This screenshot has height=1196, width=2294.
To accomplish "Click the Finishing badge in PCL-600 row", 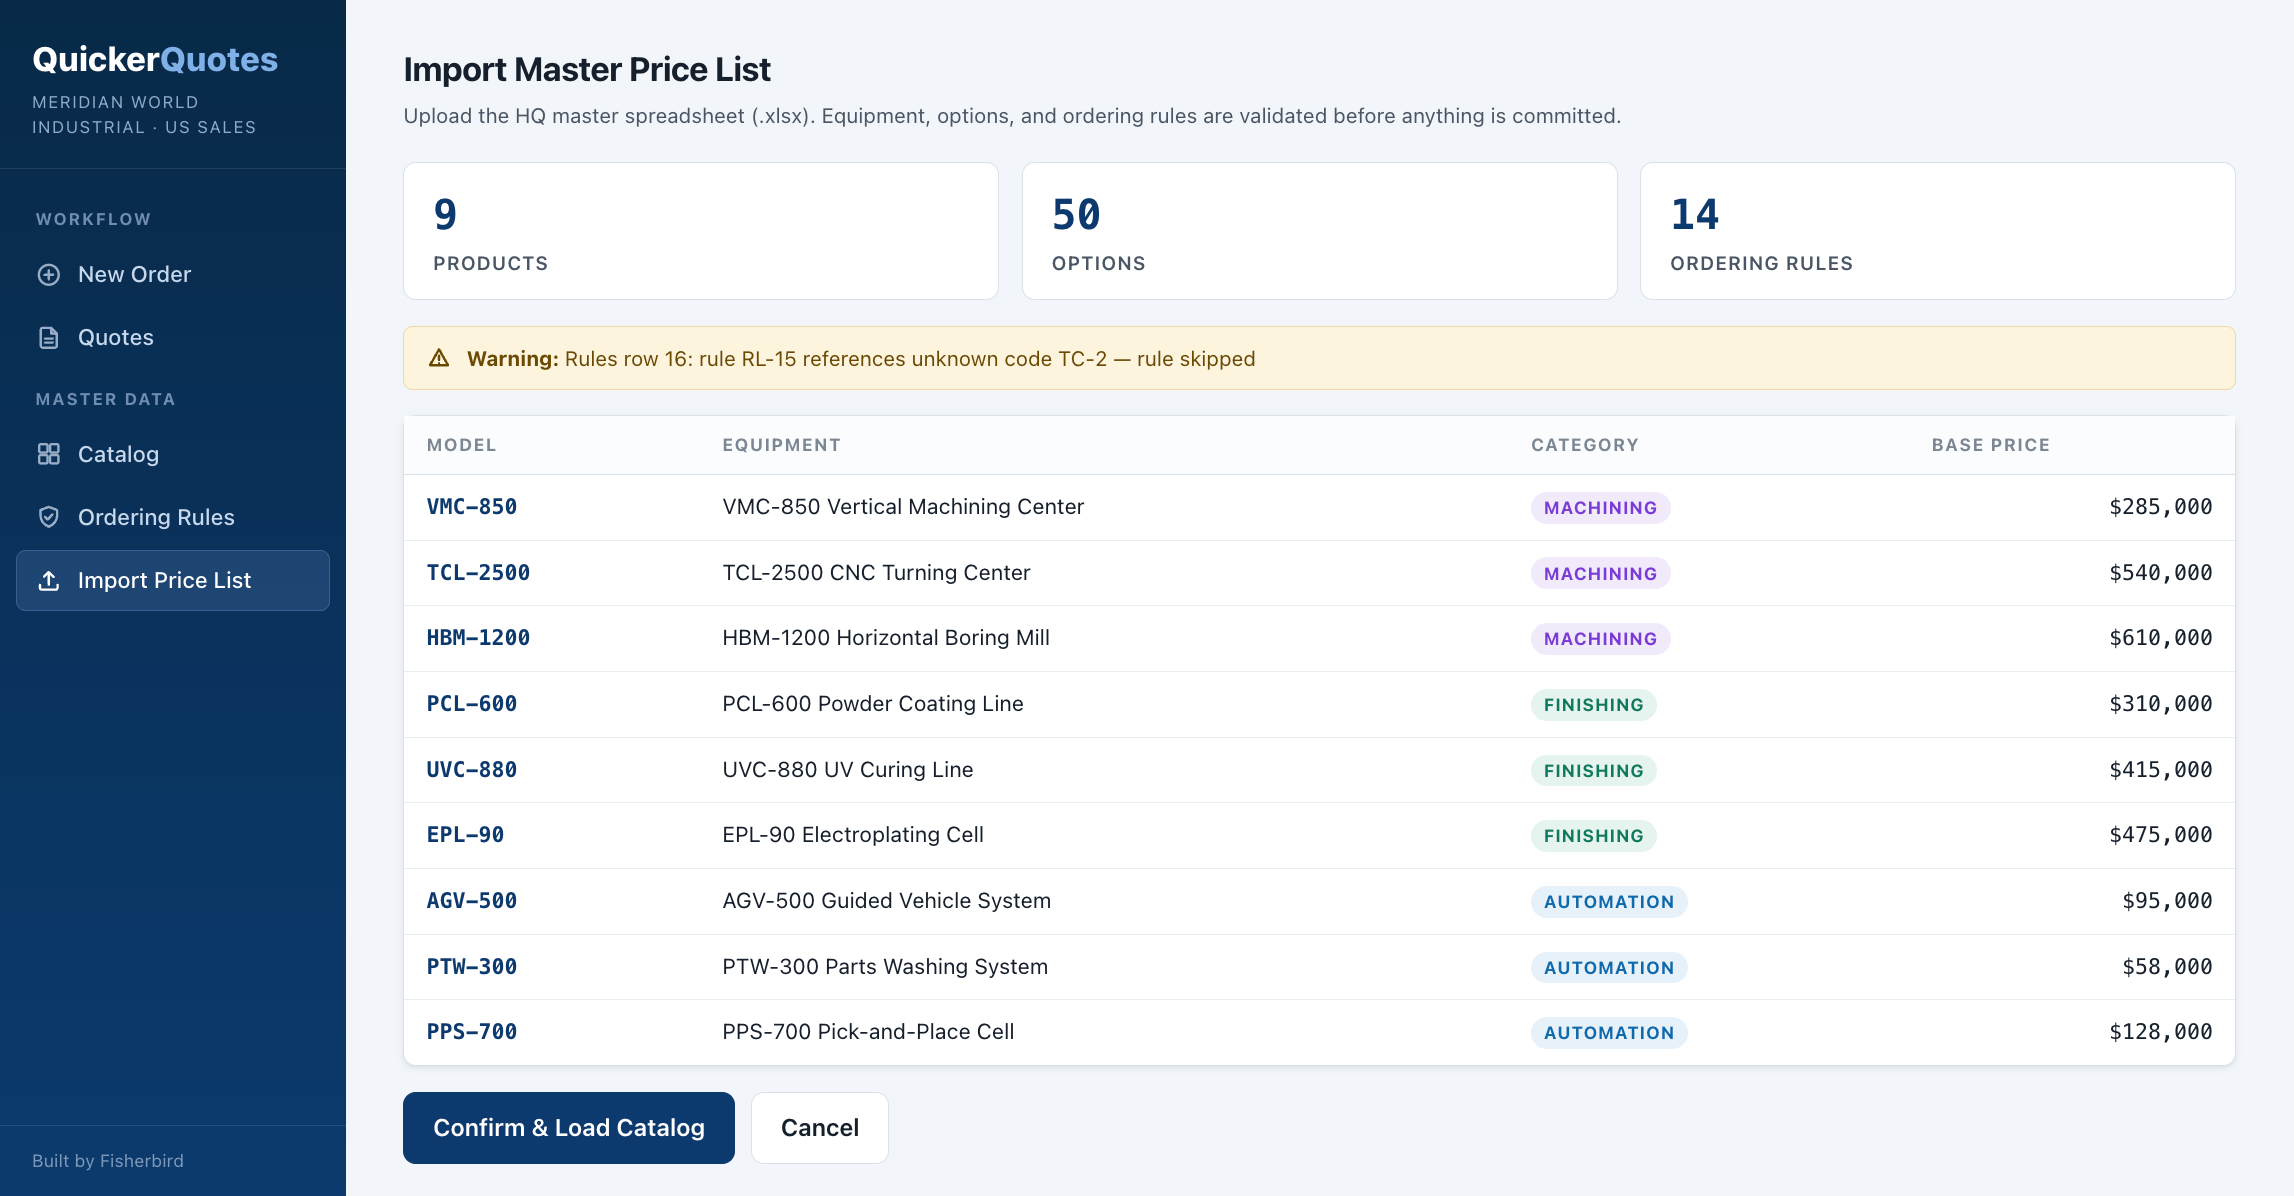I will [x=1593, y=705].
